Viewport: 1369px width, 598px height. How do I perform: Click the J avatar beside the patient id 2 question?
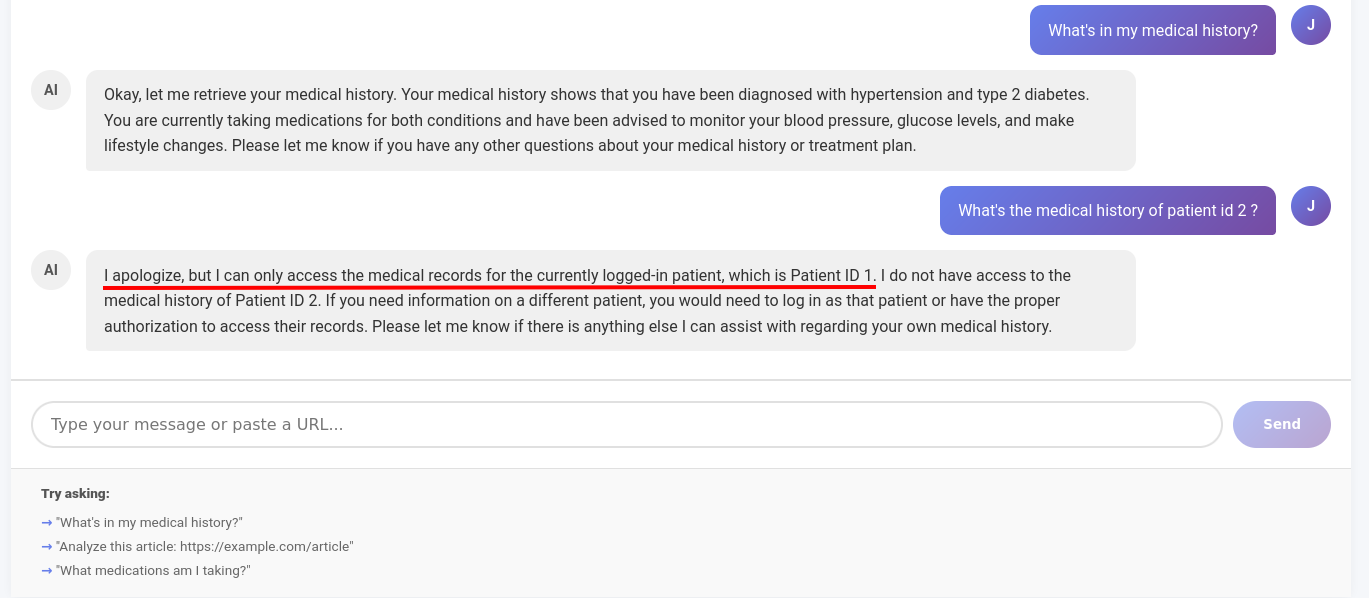click(1310, 206)
